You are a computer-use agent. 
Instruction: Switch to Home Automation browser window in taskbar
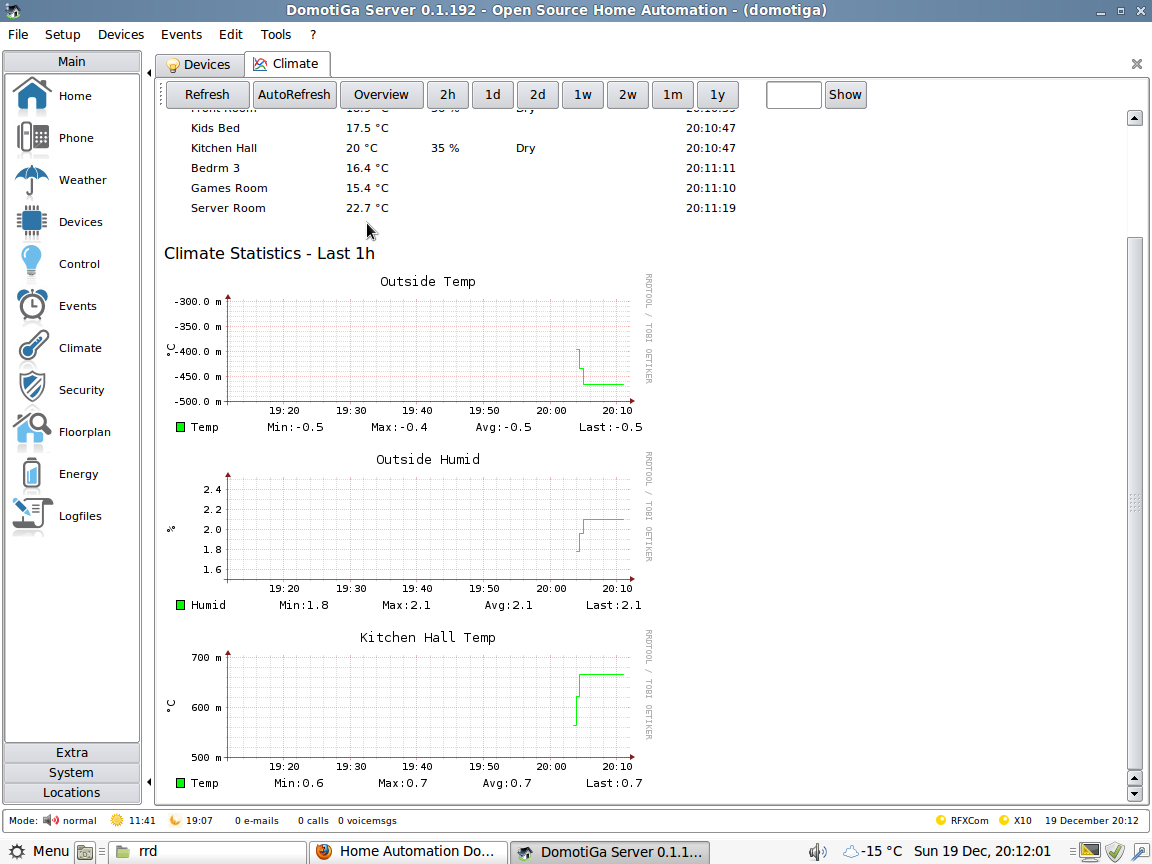408,852
